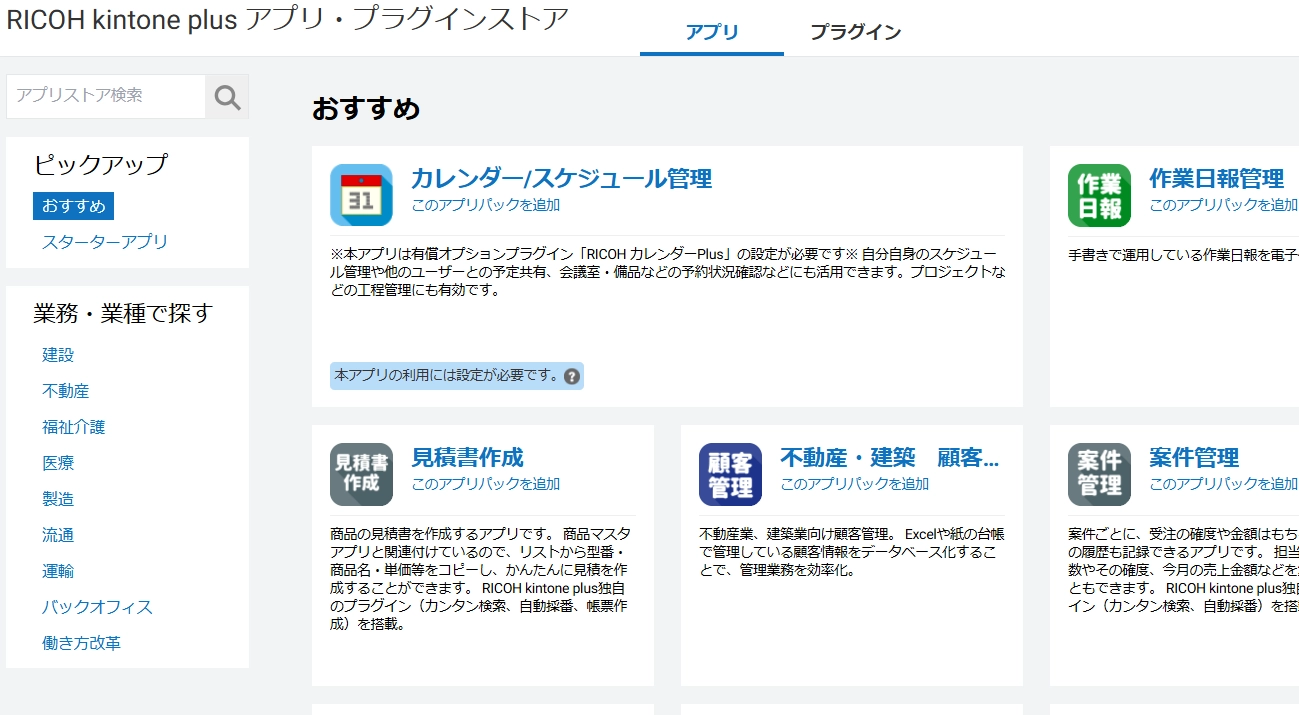Viewport: 1299px width, 715px height.
Task: Add the 不動産・建築 顧客 app pack
Action: (x=854, y=484)
